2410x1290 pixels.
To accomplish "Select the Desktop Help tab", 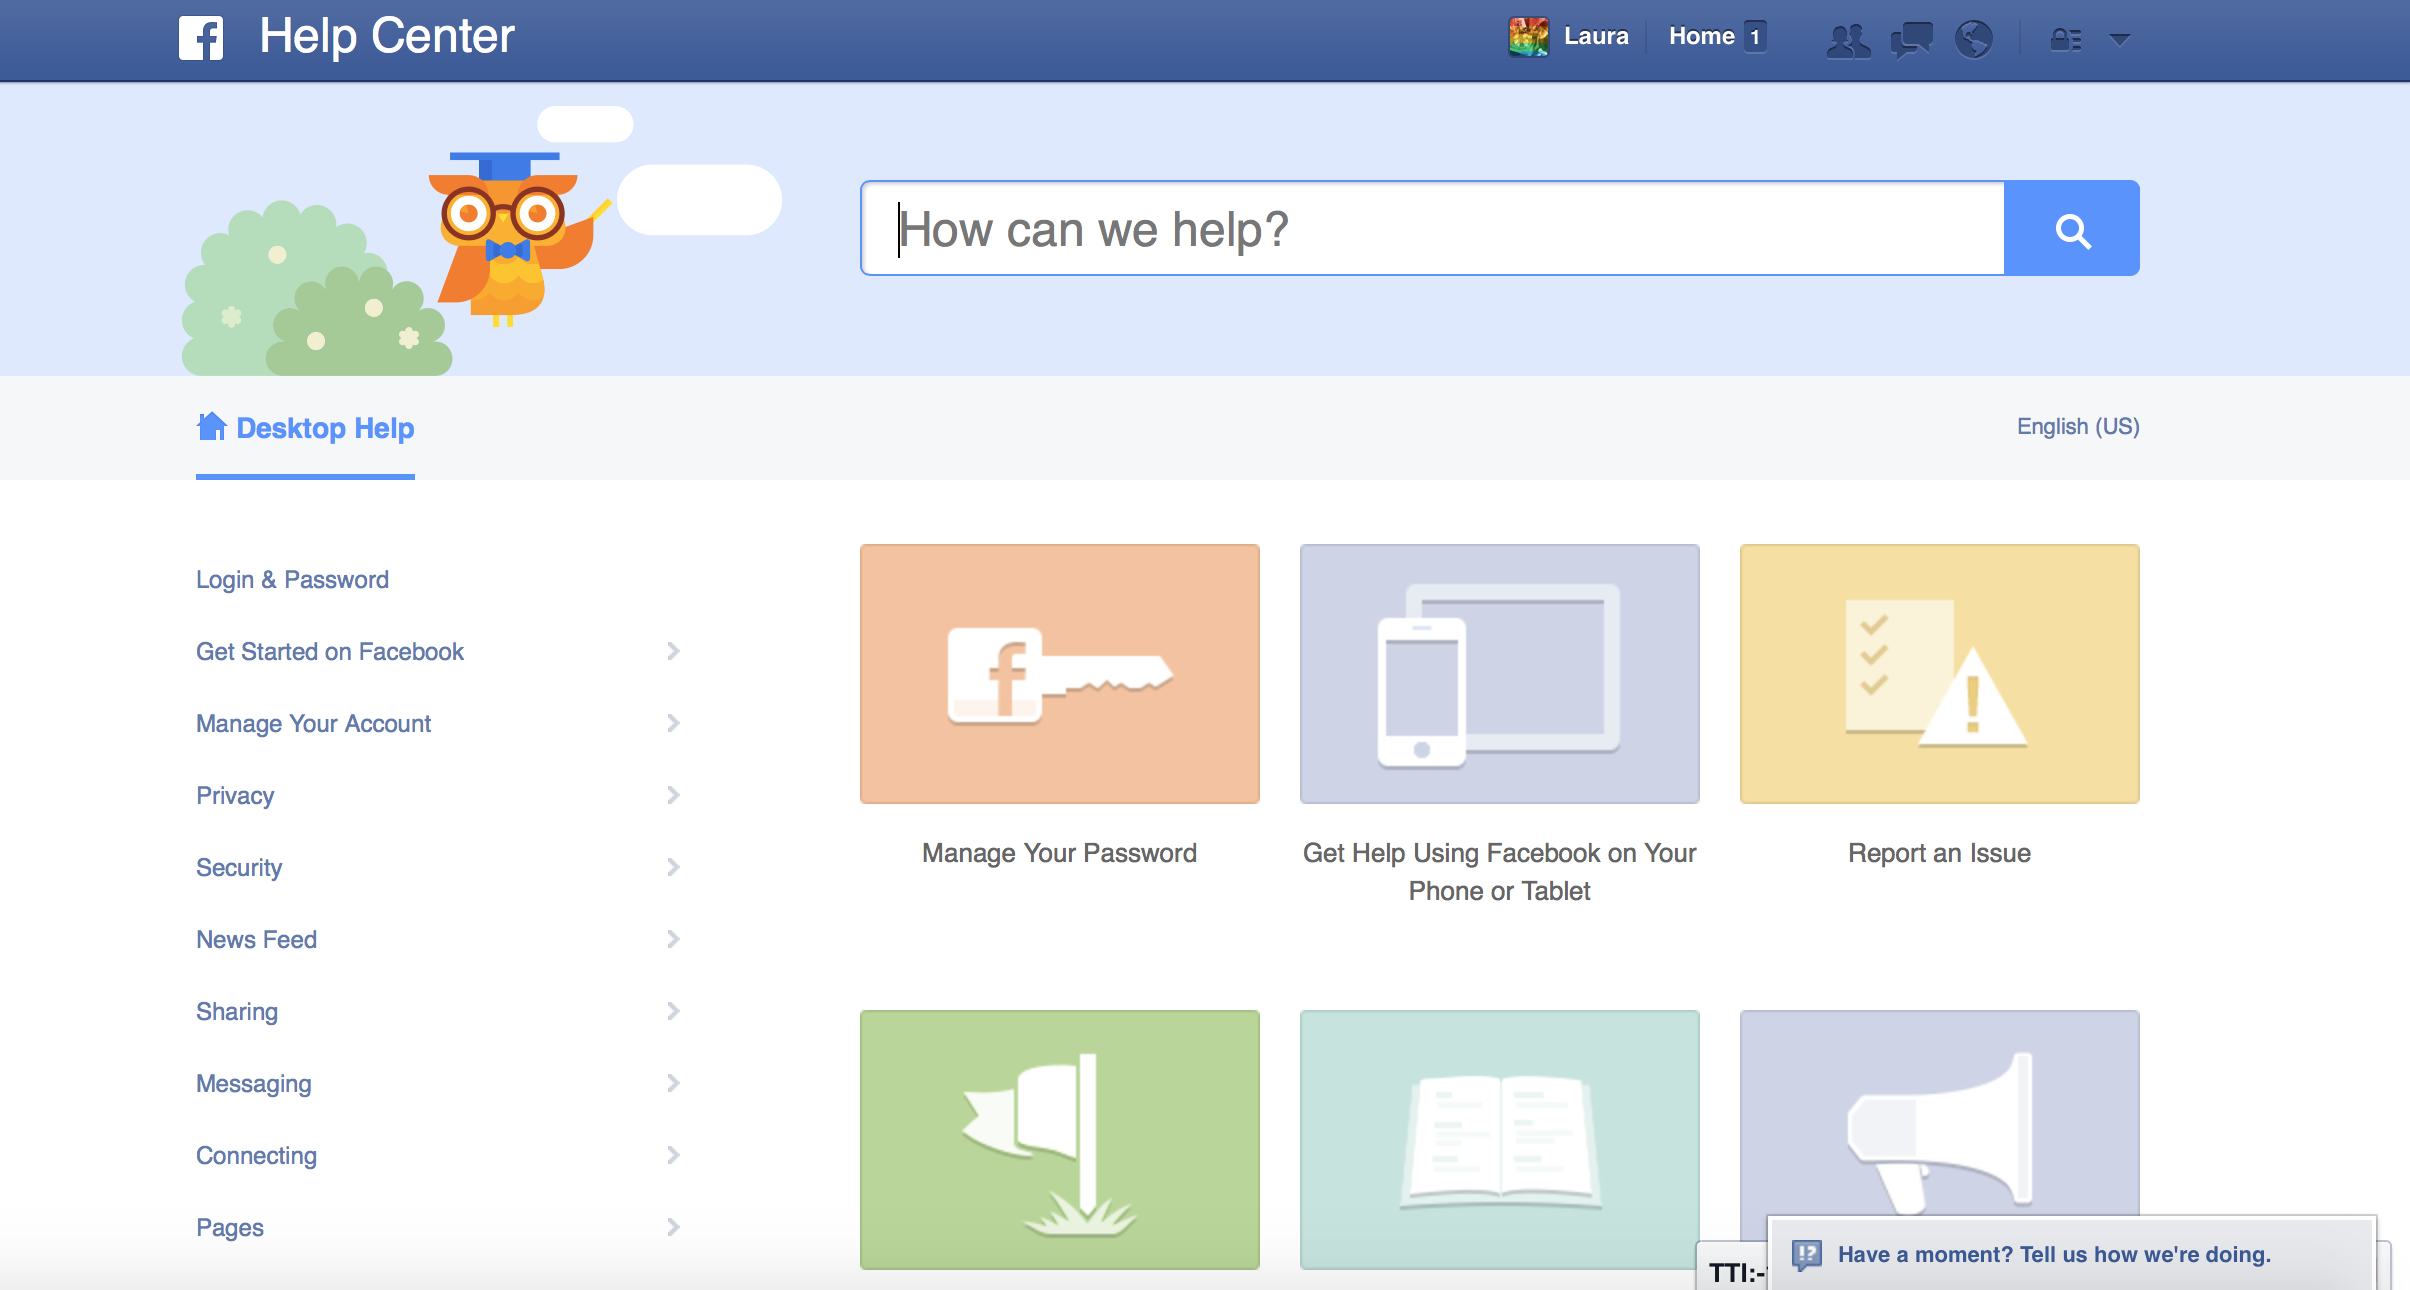I will pyautogui.click(x=306, y=428).
